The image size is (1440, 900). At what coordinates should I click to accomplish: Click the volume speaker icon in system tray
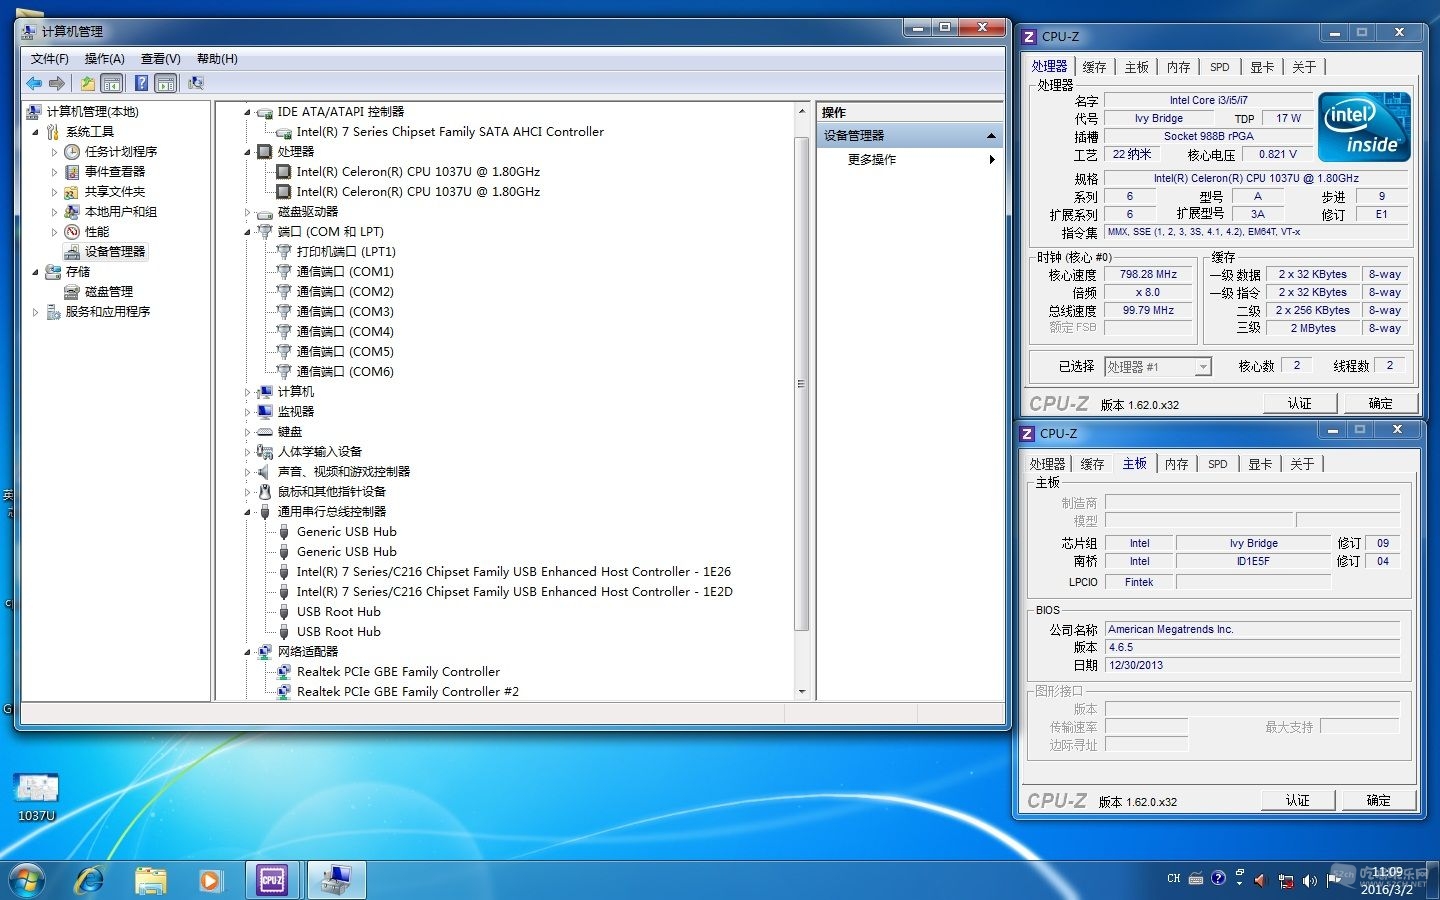[1309, 880]
